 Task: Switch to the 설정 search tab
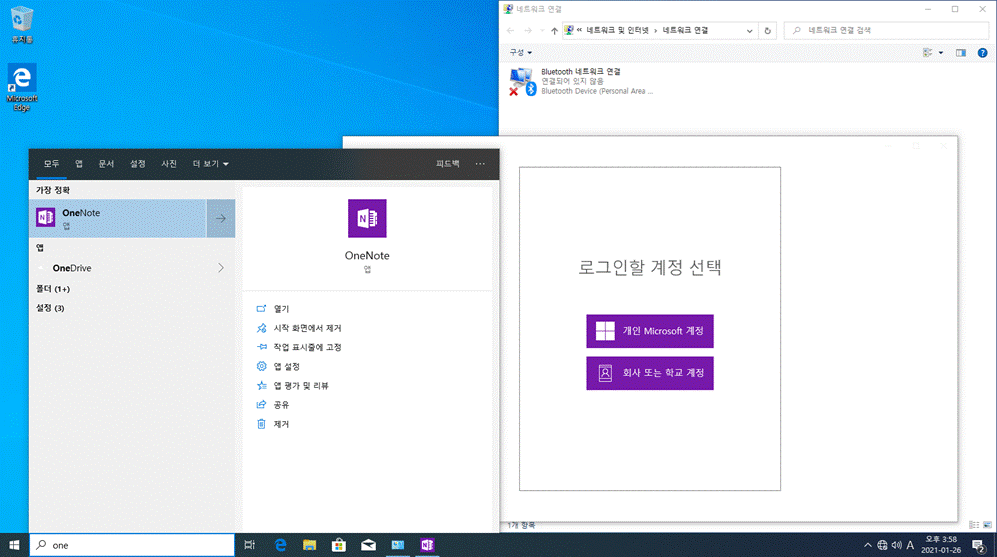click(137, 163)
